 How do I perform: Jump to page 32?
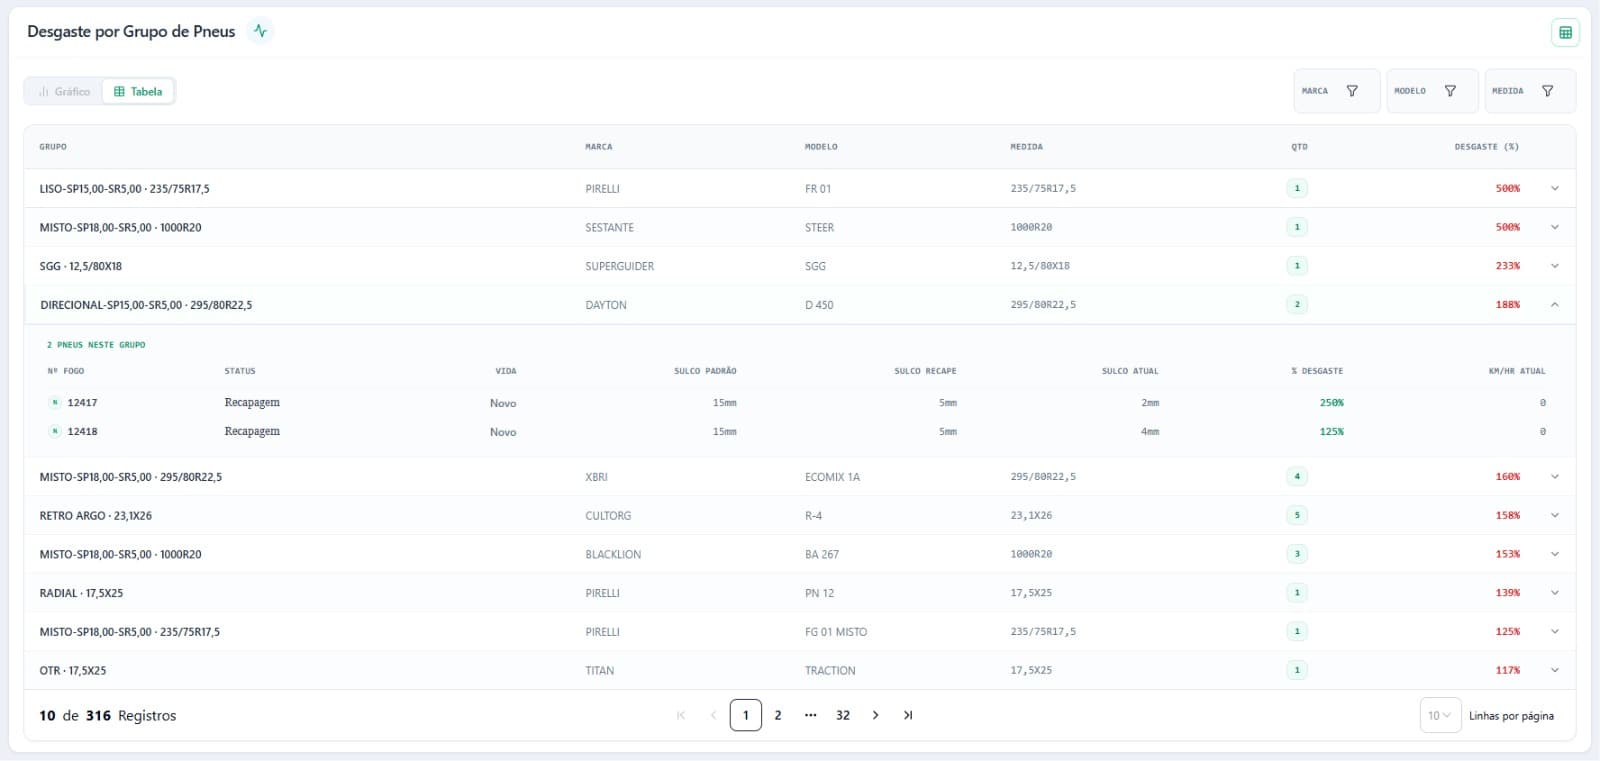843,715
